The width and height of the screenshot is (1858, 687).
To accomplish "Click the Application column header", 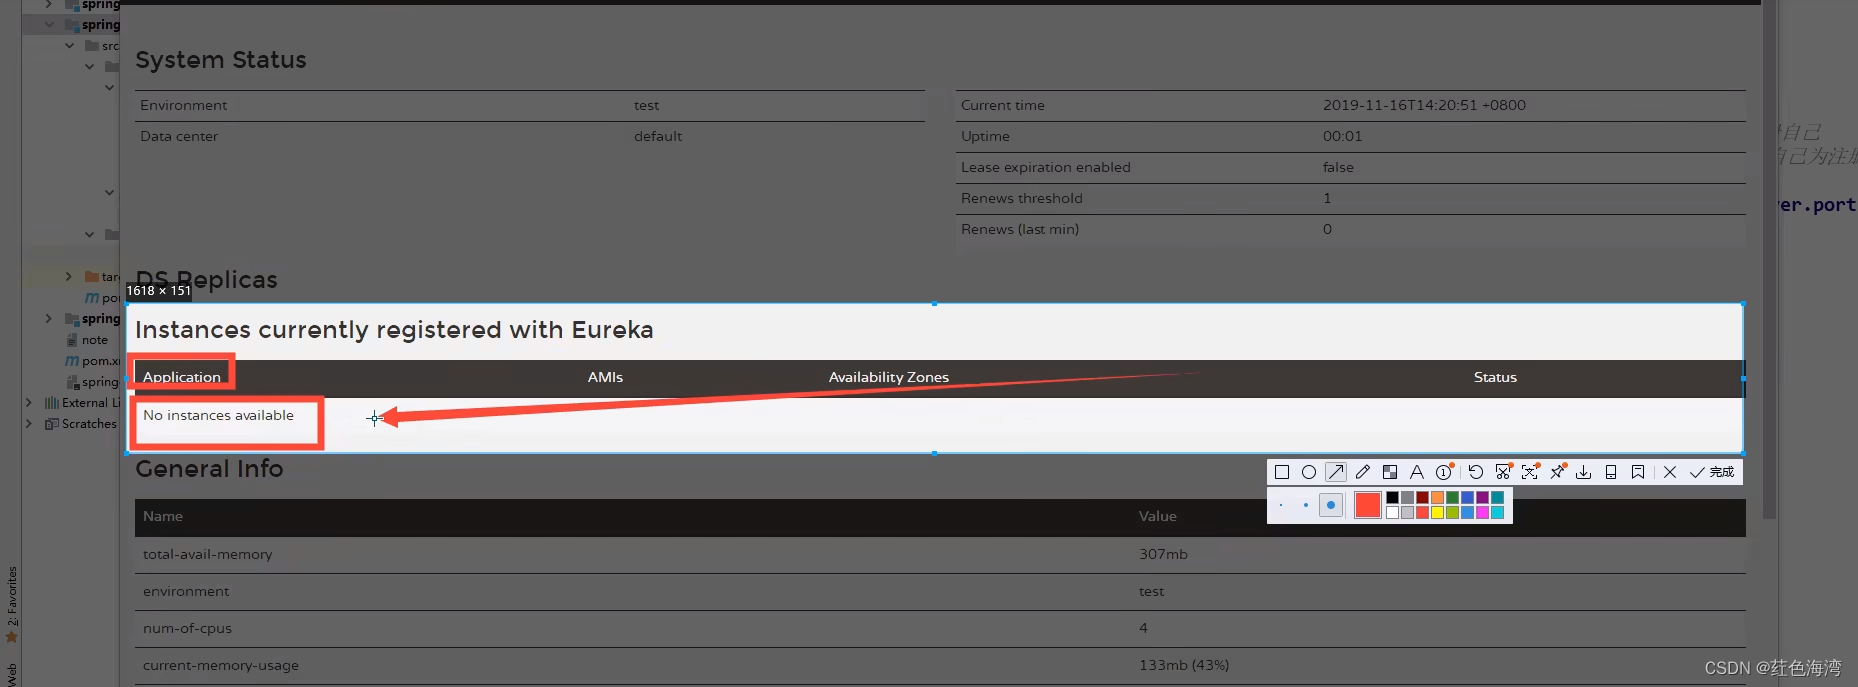I will (x=182, y=377).
